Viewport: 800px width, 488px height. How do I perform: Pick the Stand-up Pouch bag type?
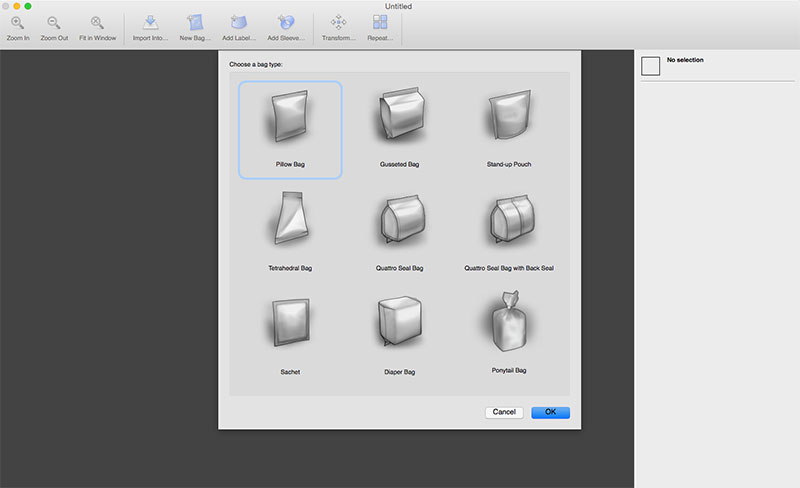(x=509, y=130)
